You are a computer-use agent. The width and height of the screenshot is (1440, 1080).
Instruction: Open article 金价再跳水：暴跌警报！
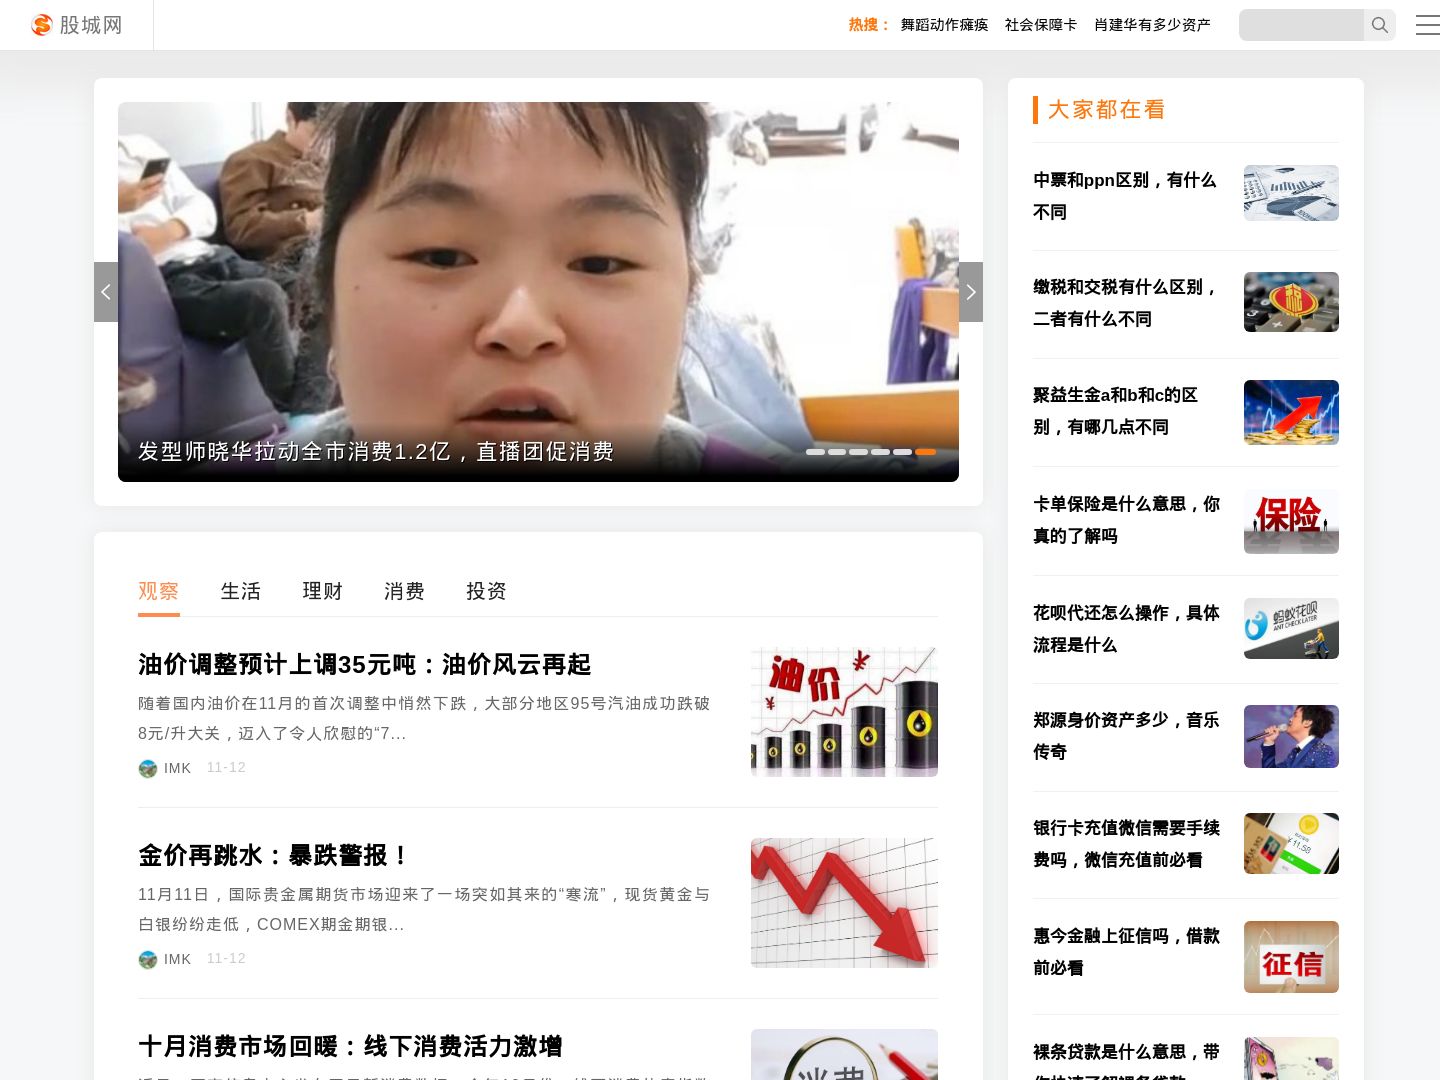(274, 855)
